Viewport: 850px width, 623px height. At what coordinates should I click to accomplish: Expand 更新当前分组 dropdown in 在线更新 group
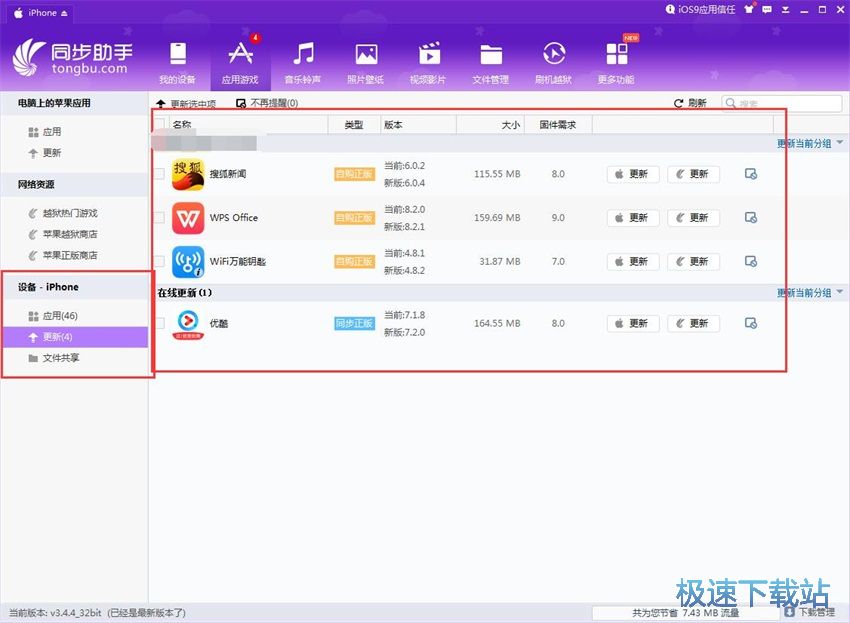pos(840,292)
